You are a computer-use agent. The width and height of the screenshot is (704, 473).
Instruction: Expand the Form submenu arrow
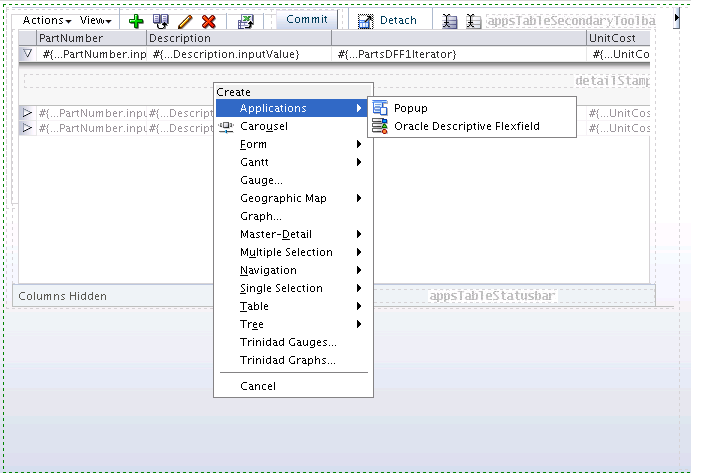(x=359, y=144)
